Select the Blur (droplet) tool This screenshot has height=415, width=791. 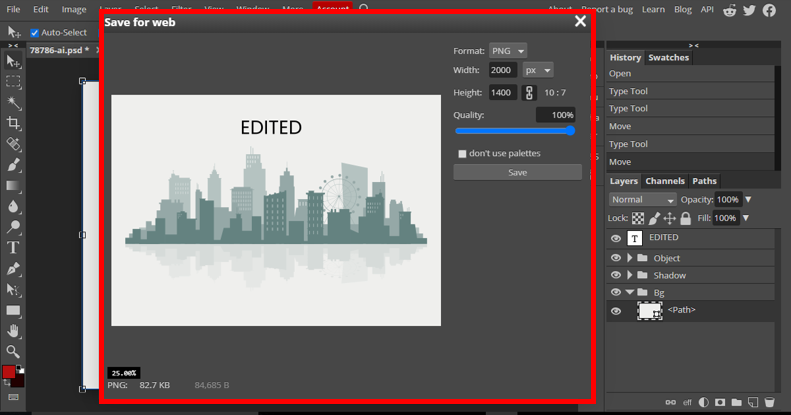coord(13,206)
